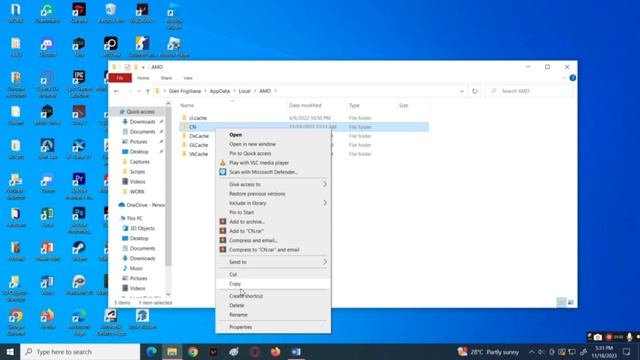This screenshot has width=640, height=360.
Task: Select the VkCache folder
Action: pos(198,154)
